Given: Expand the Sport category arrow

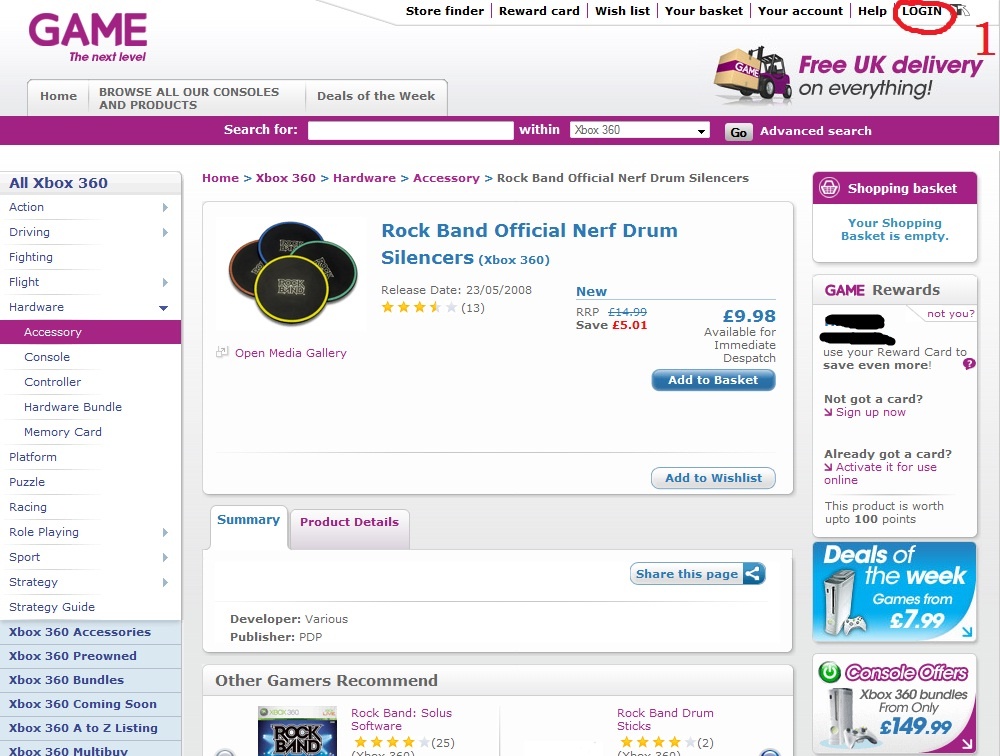Looking at the screenshot, I should click(x=165, y=557).
